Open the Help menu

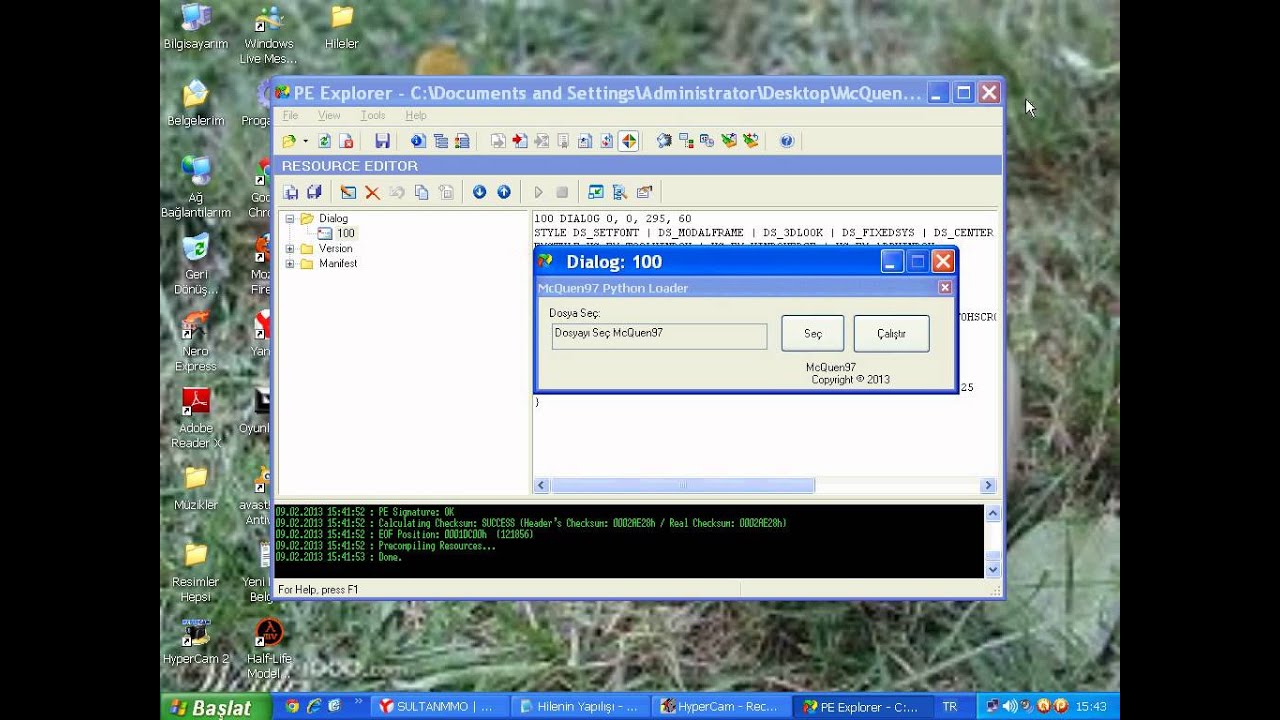415,116
